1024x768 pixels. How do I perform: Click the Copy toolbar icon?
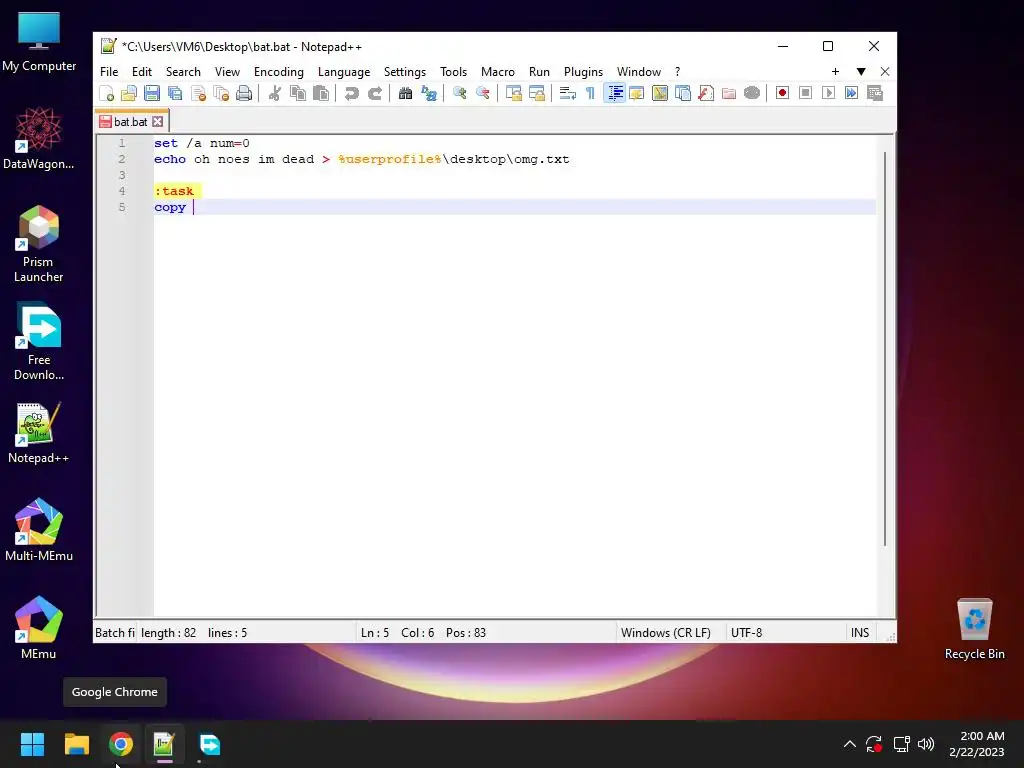pyautogui.click(x=298, y=93)
